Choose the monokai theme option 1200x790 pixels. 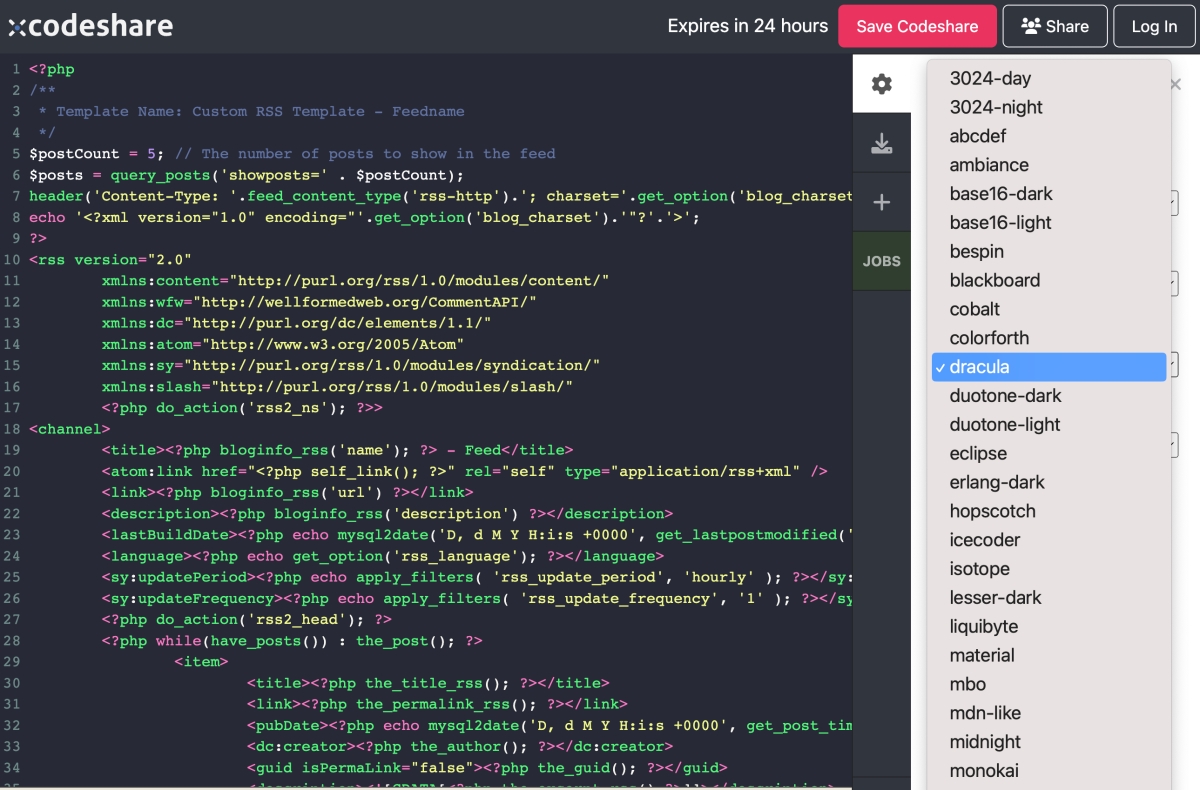click(x=984, y=770)
